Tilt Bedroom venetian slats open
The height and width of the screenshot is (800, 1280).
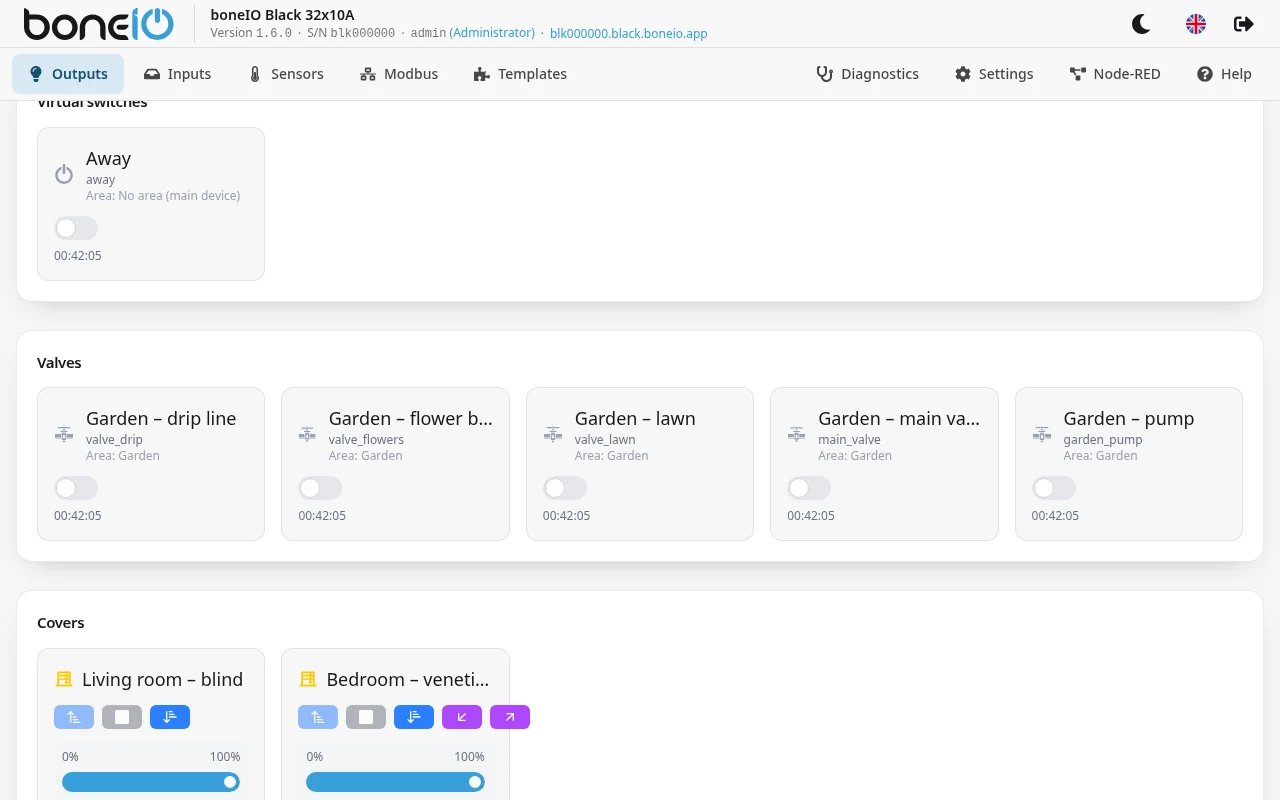tap(510, 717)
